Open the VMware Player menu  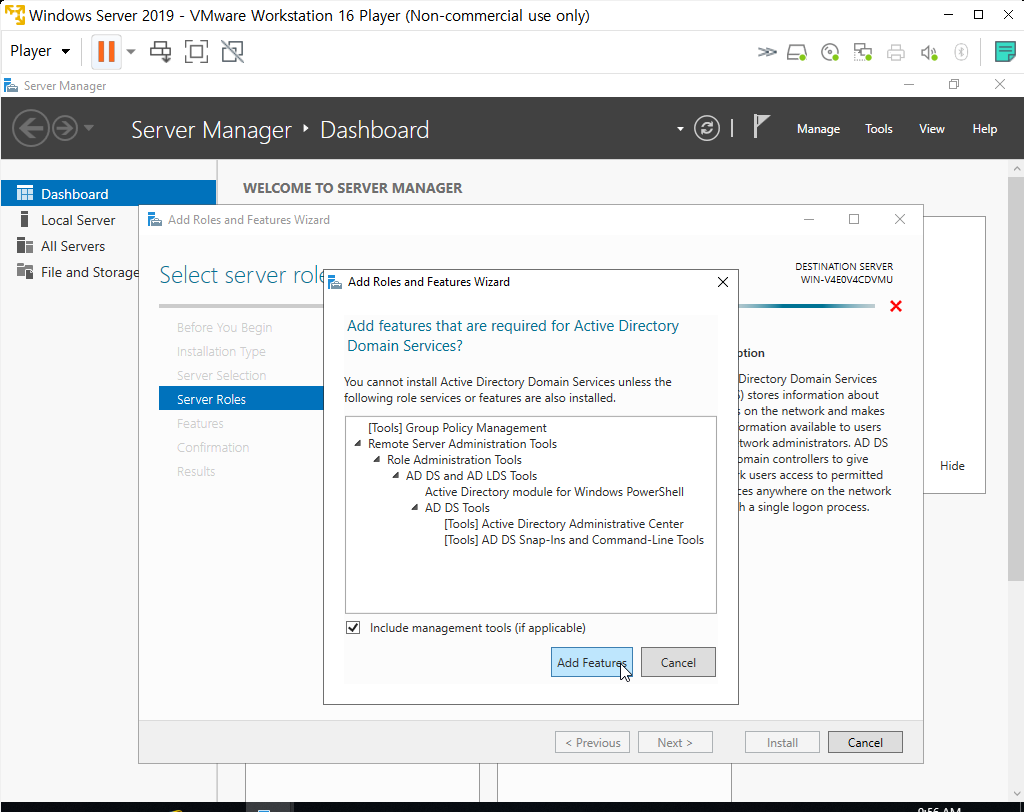pyautogui.click(x=40, y=51)
